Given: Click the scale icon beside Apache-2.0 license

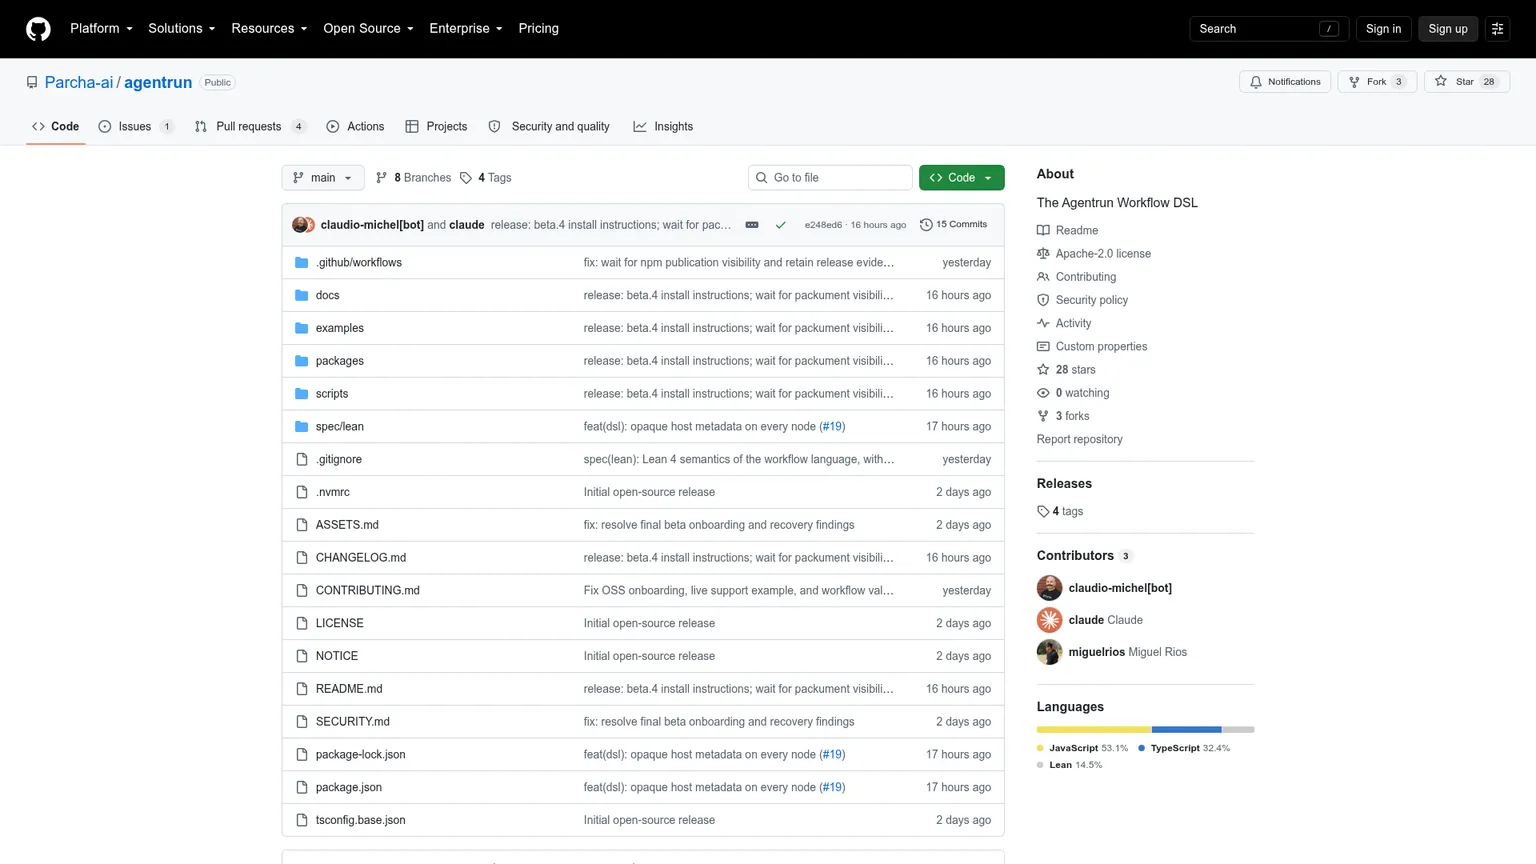Looking at the screenshot, I should (1043, 254).
